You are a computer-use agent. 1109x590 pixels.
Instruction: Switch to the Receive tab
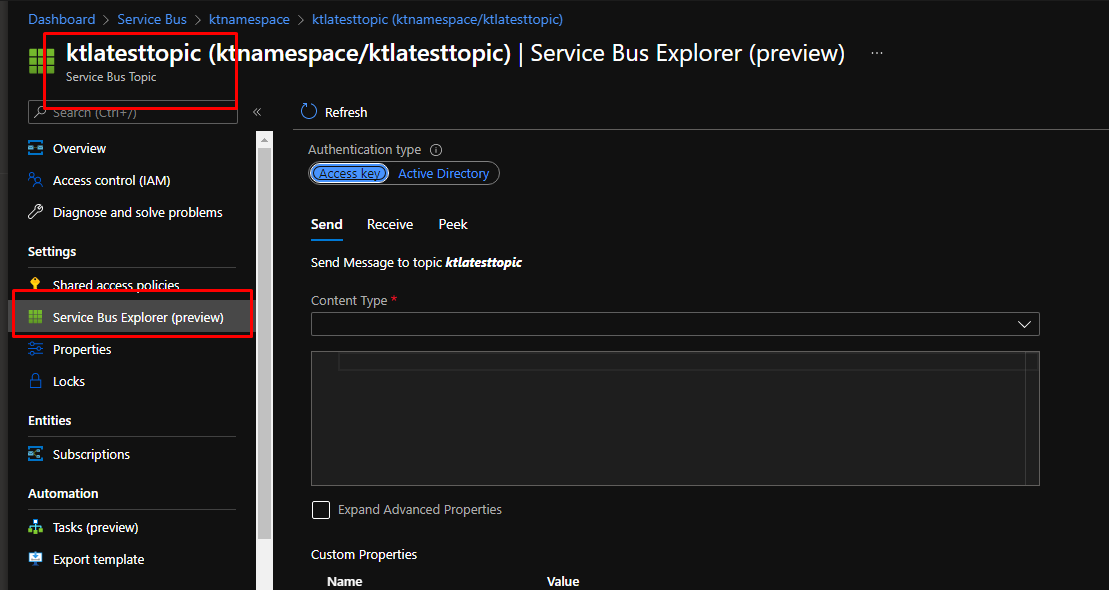click(x=390, y=225)
